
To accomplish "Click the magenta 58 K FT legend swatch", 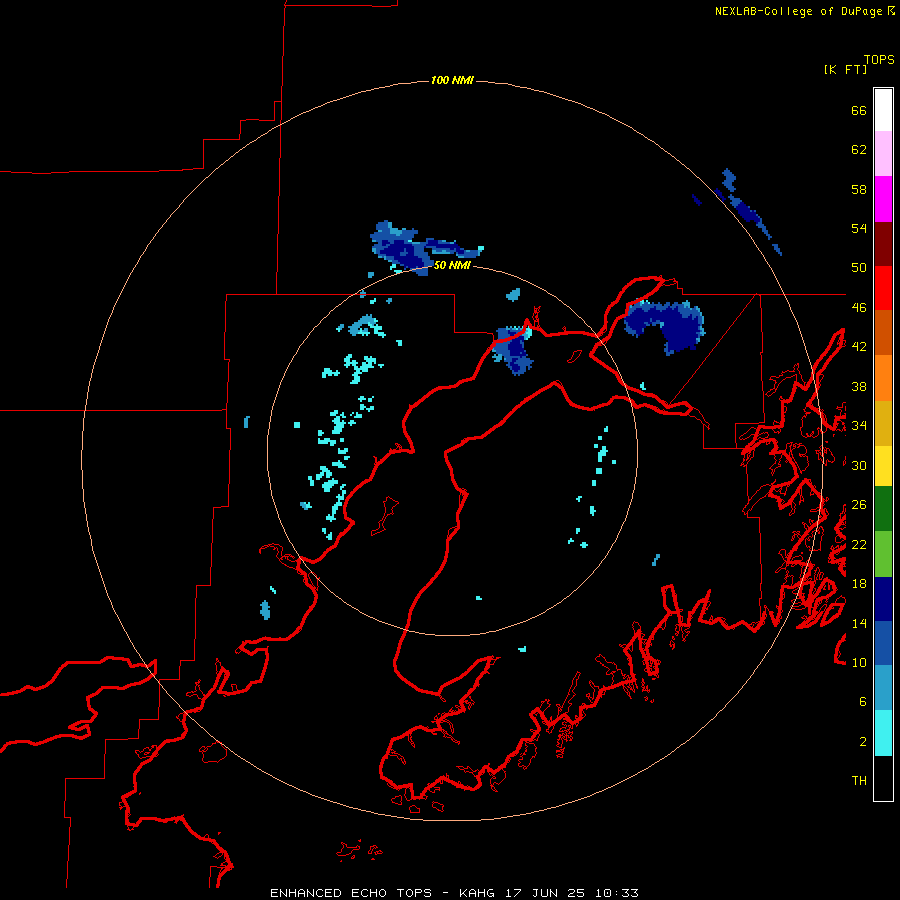I will pyautogui.click(x=883, y=199).
